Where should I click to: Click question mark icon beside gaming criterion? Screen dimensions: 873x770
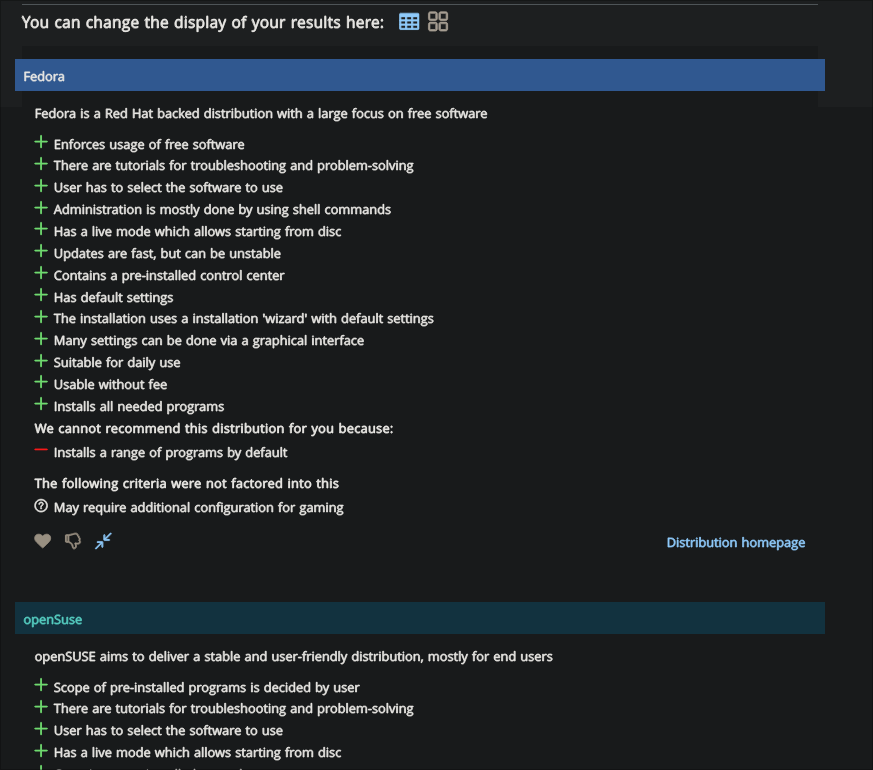pyautogui.click(x=41, y=506)
